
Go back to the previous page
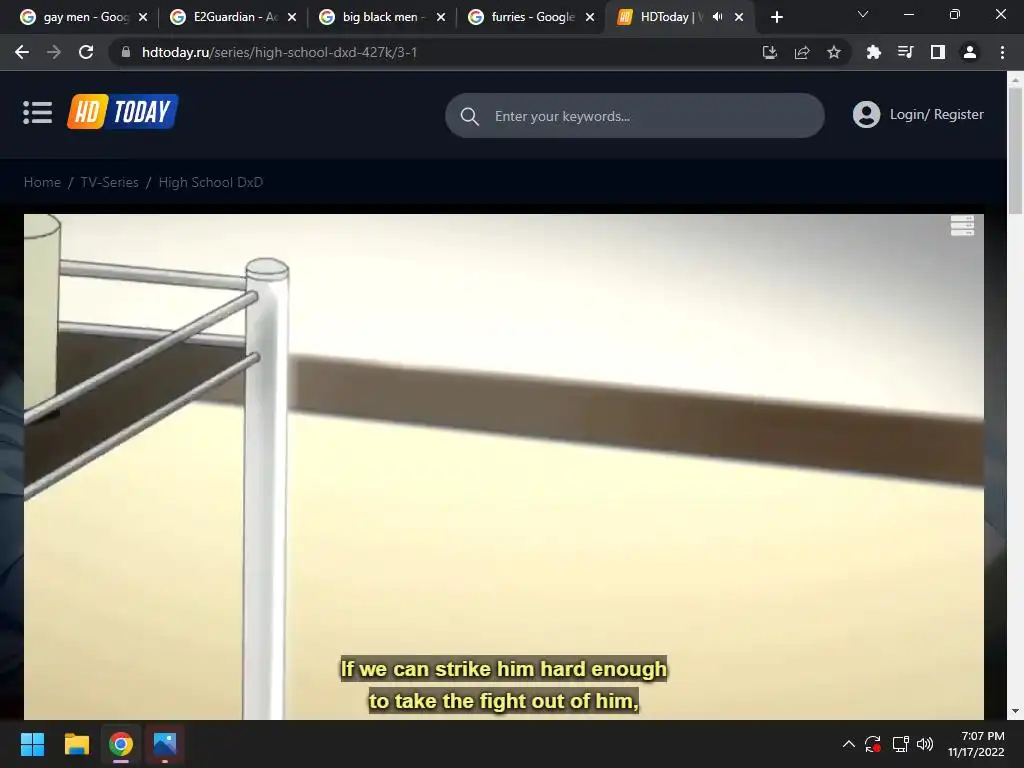click(22, 52)
